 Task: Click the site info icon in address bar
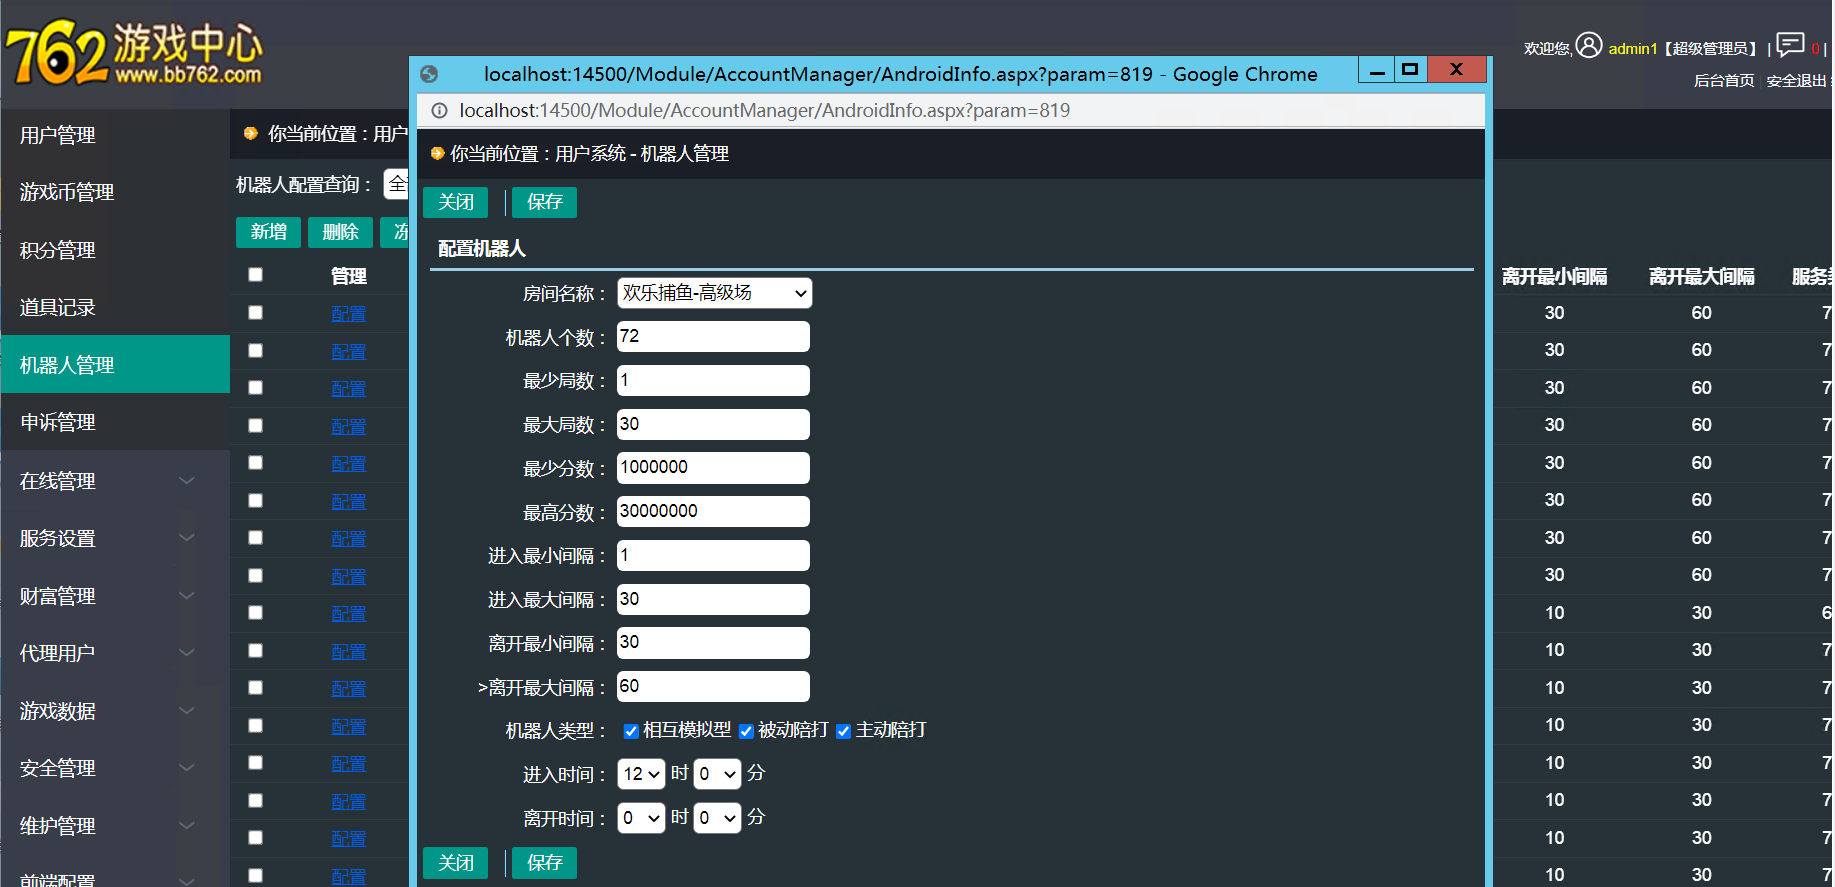[x=439, y=111]
